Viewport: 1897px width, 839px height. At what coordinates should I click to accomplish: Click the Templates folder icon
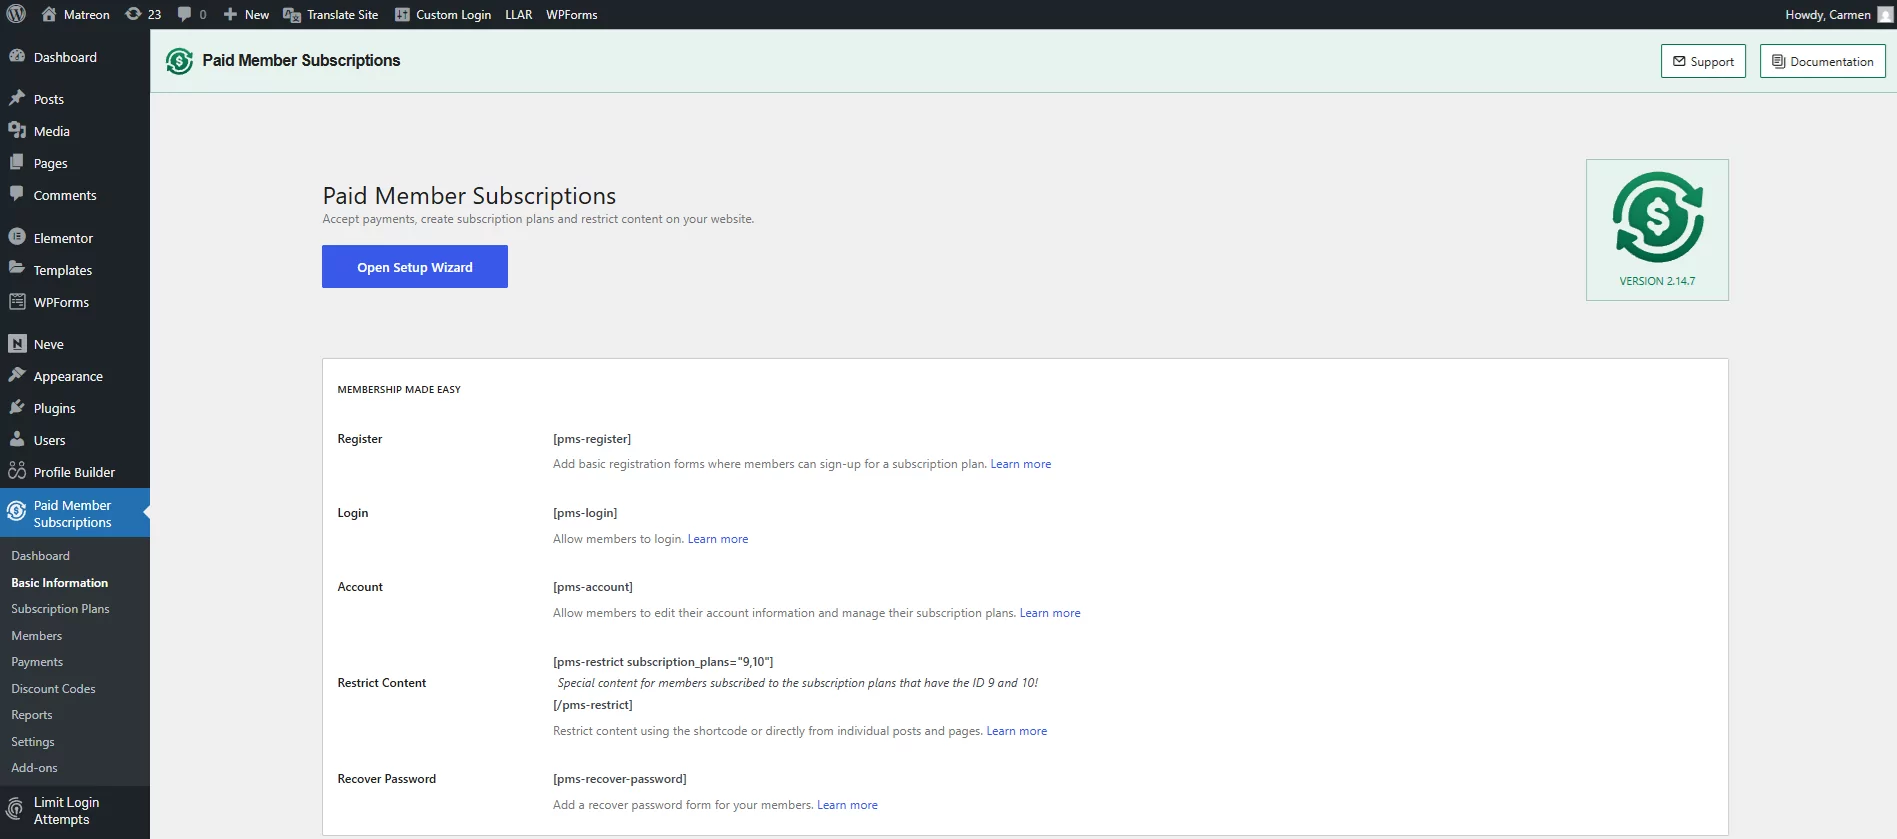point(17,268)
